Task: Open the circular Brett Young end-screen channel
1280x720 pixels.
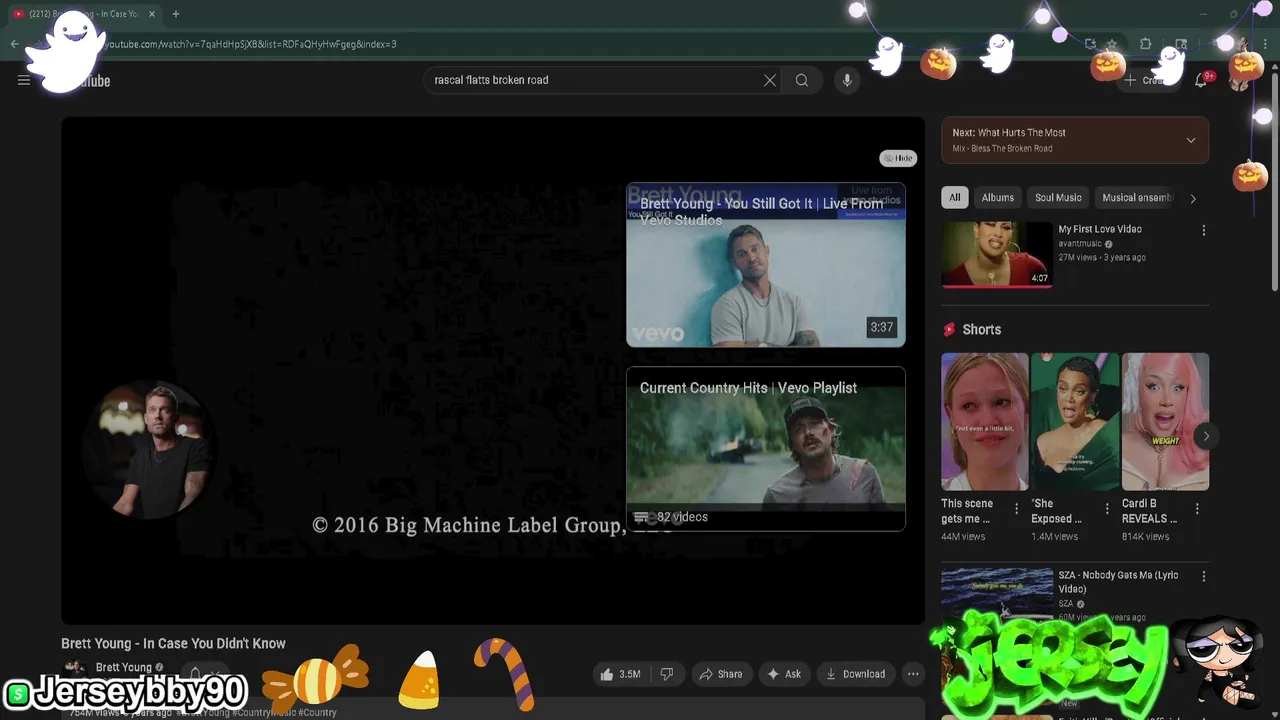Action: (150, 449)
